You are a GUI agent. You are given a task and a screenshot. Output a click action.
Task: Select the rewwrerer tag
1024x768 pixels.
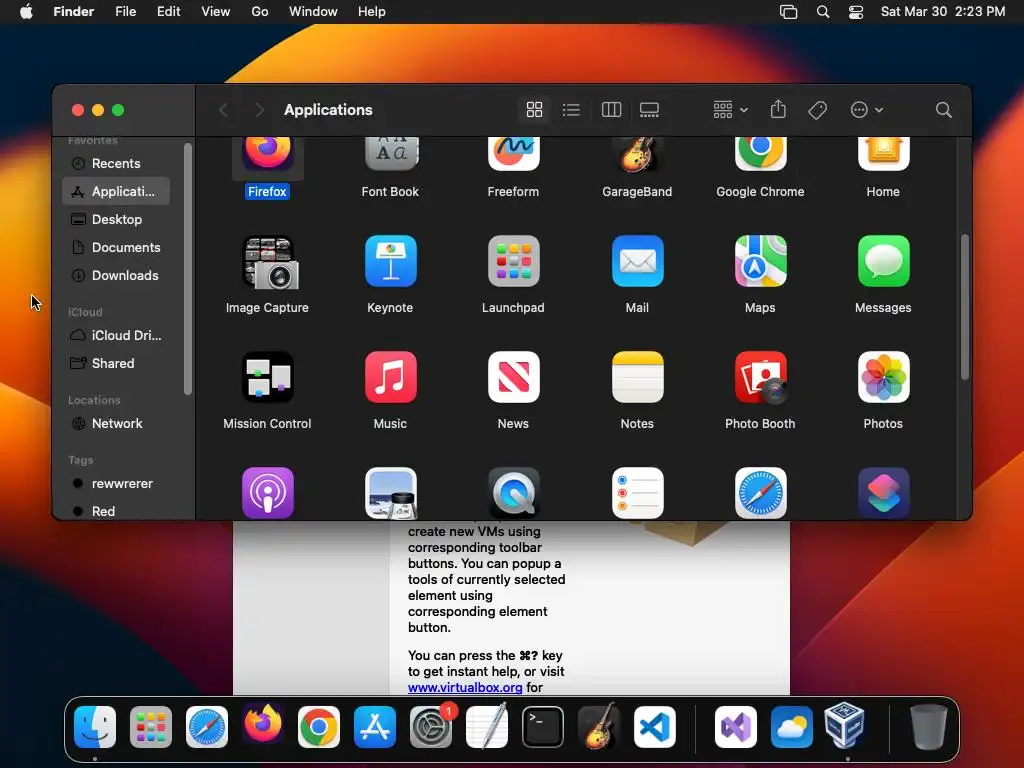(116, 483)
